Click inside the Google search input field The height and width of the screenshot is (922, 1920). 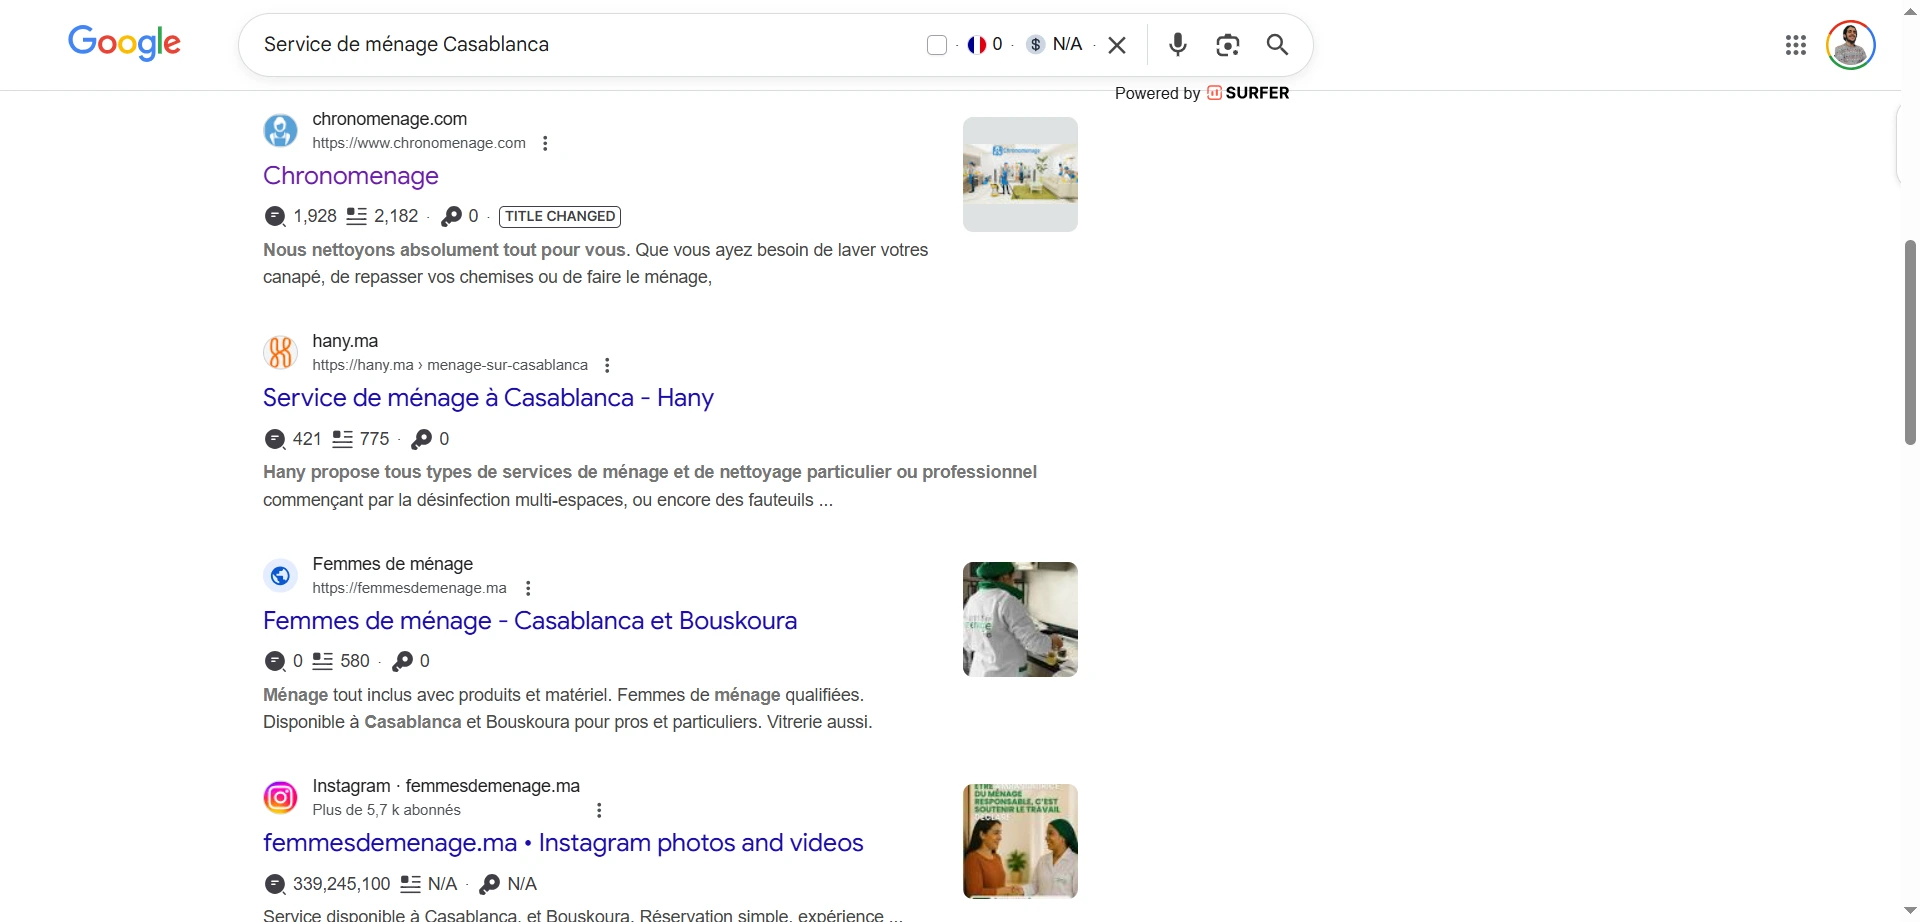(580, 45)
